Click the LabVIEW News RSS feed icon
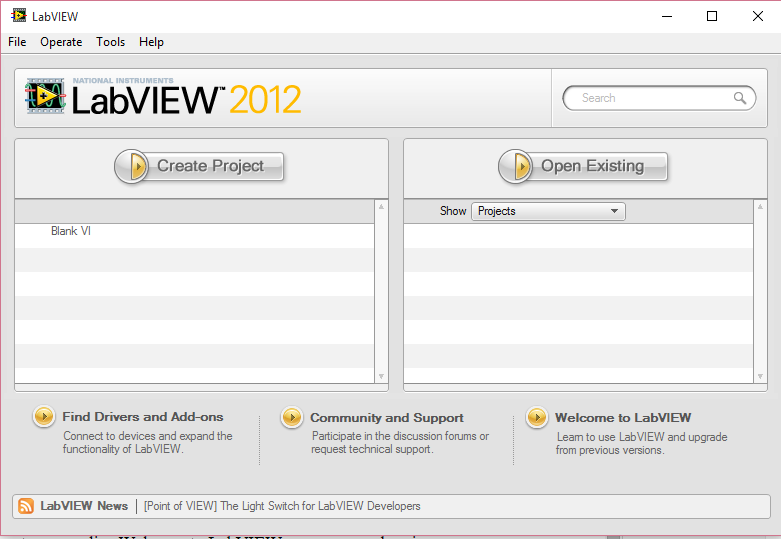This screenshot has height=539, width=781. [x=26, y=506]
